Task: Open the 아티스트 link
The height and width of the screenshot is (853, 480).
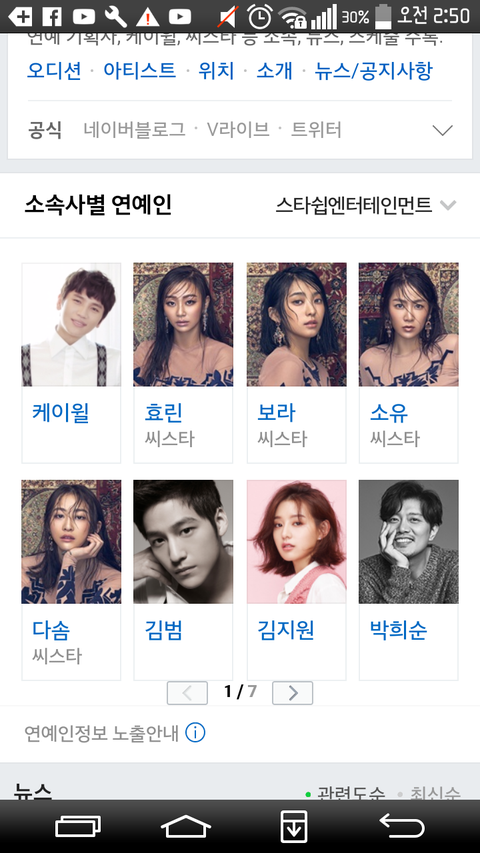Action: point(140,70)
